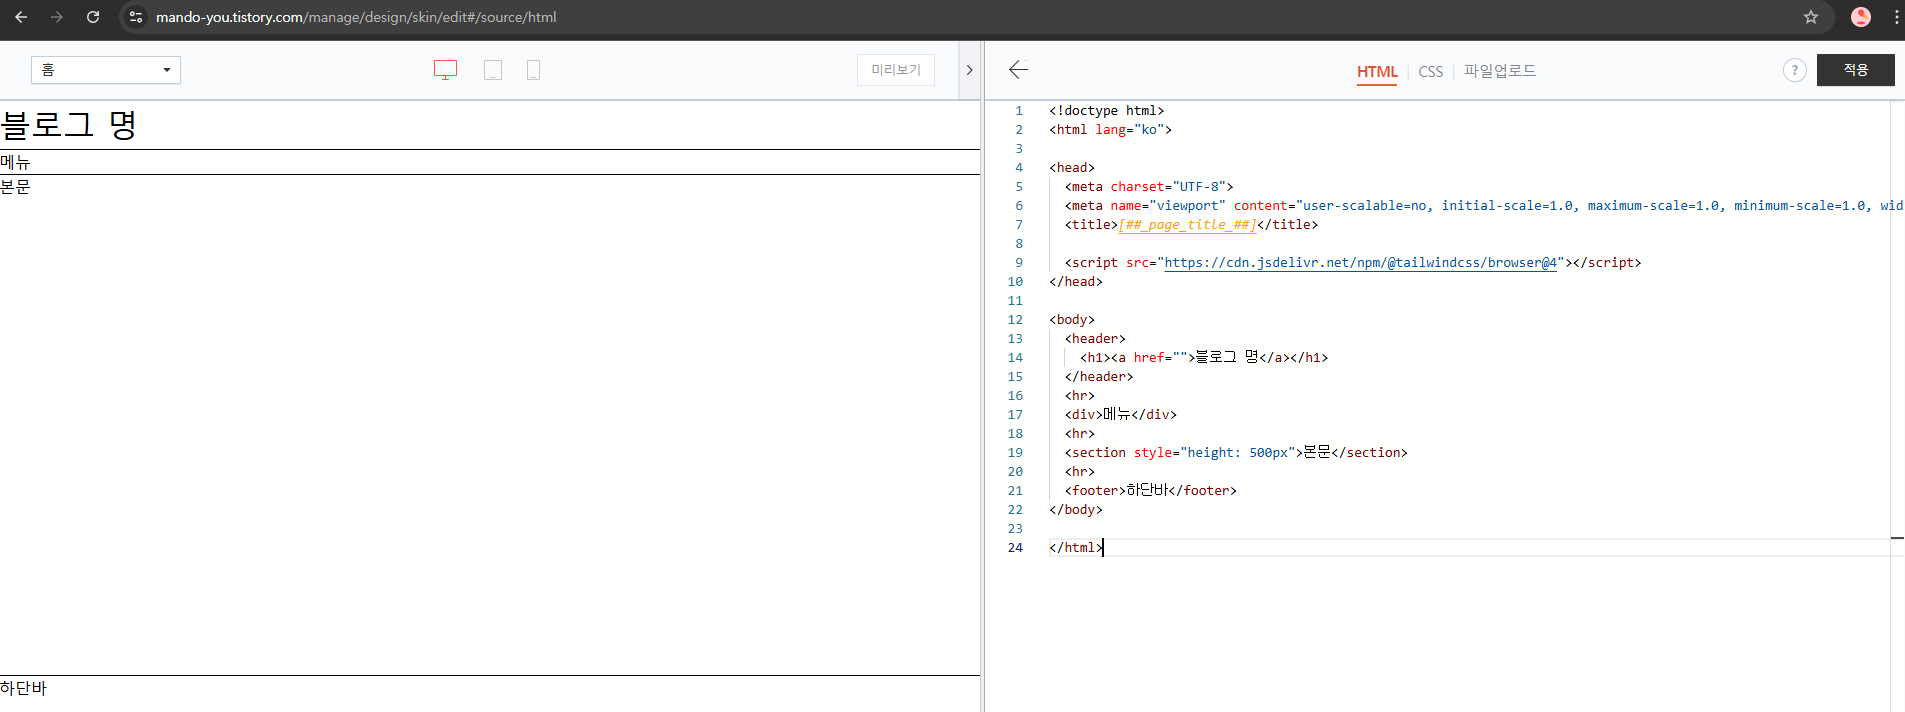Click the <!doctype html> code line

1106,111
